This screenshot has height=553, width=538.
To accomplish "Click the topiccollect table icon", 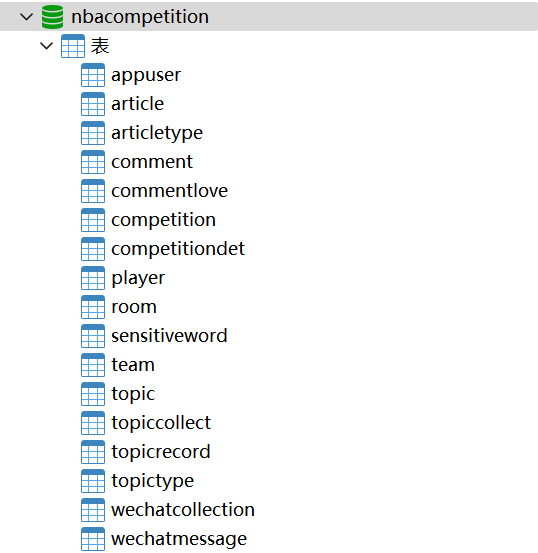I will 93,423.
